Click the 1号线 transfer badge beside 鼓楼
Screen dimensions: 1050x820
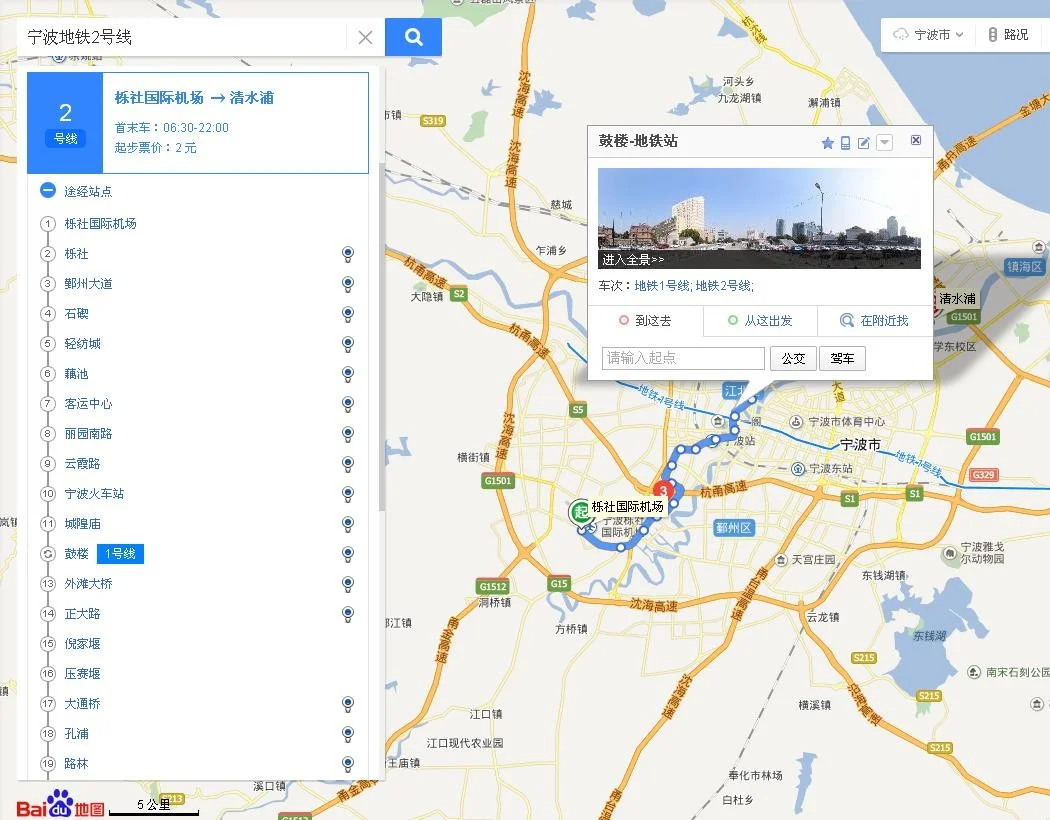click(119, 553)
